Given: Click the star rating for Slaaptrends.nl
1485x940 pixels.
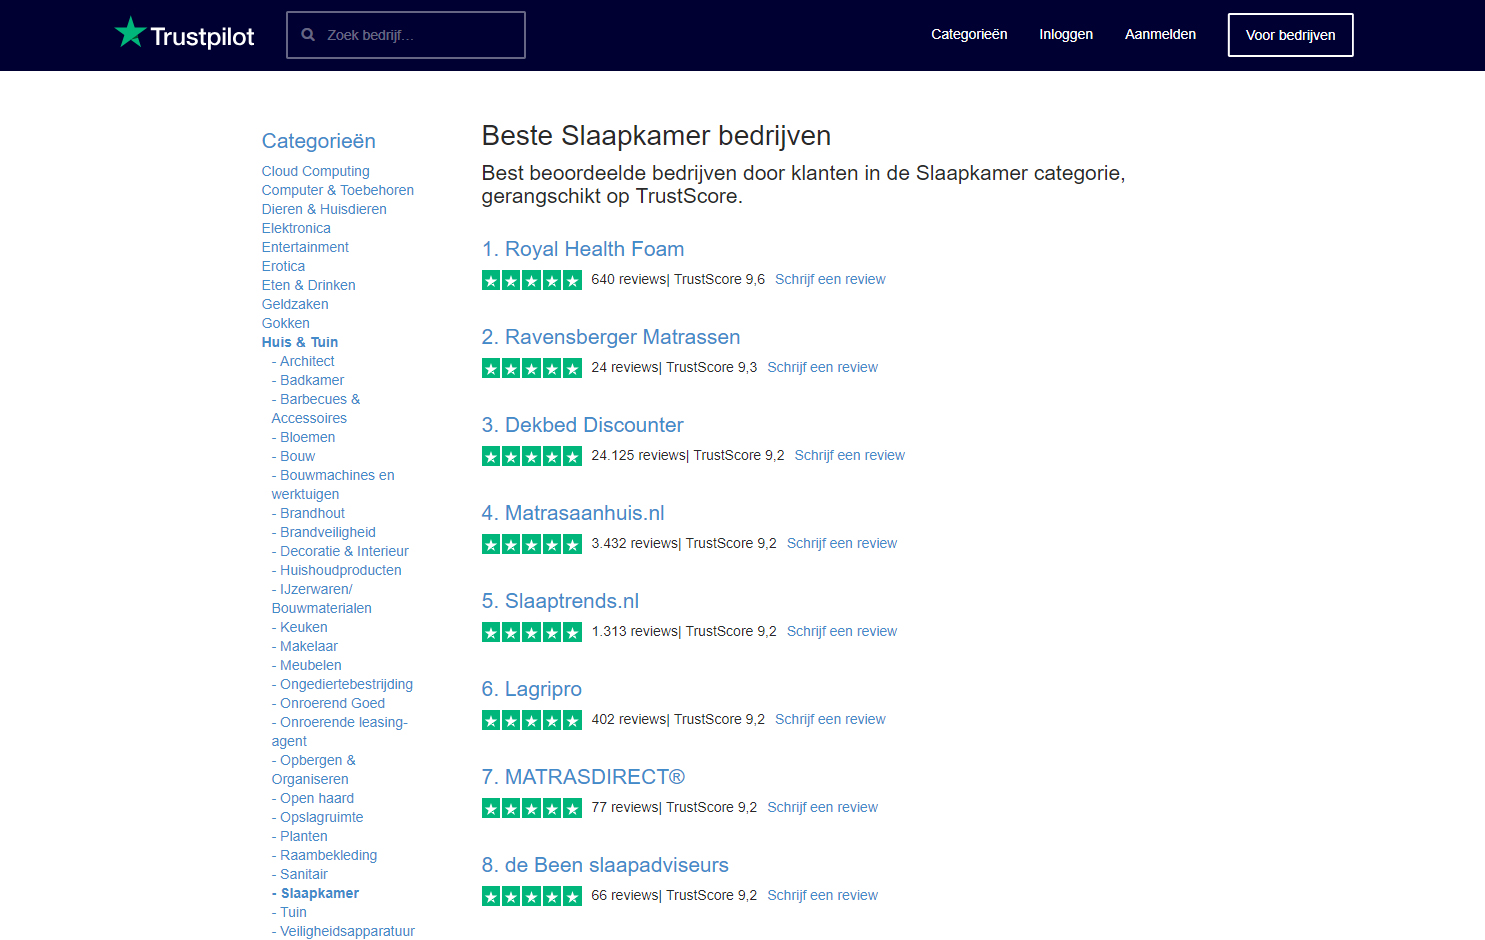Looking at the screenshot, I should click(532, 632).
